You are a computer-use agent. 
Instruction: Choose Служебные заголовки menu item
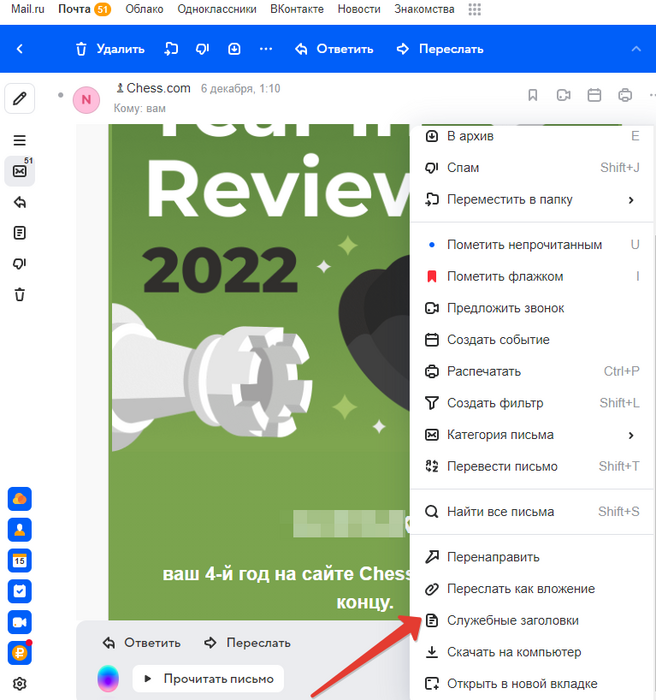pos(532,621)
